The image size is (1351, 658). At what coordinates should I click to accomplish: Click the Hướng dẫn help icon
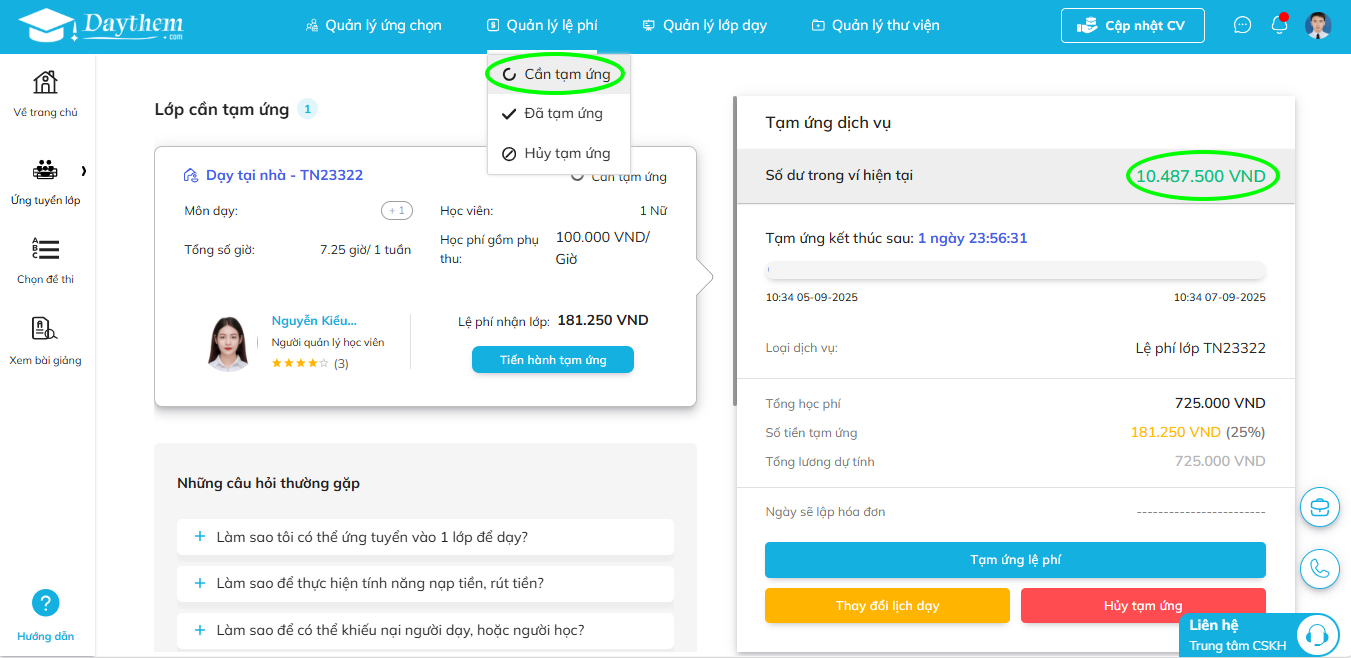(x=46, y=603)
